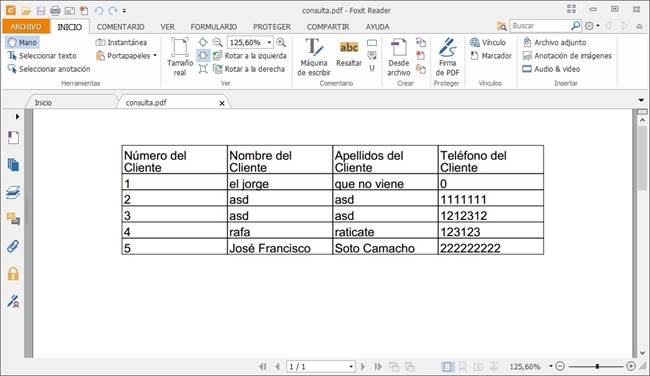Click the redo arrow in quick access toolbar
Screen dimensions: 650x376
point(112,11)
